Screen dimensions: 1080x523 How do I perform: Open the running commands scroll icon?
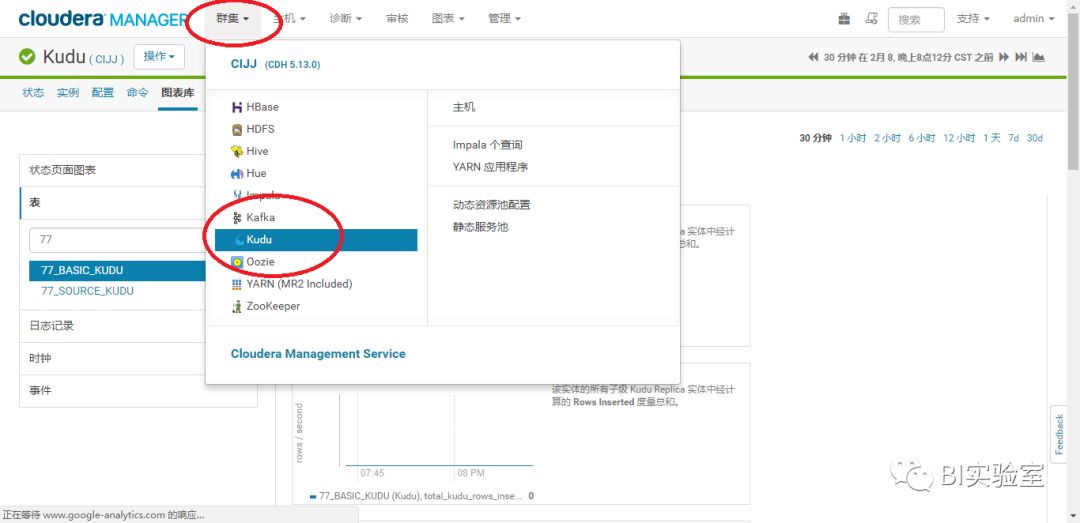pyautogui.click(x=872, y=19)
